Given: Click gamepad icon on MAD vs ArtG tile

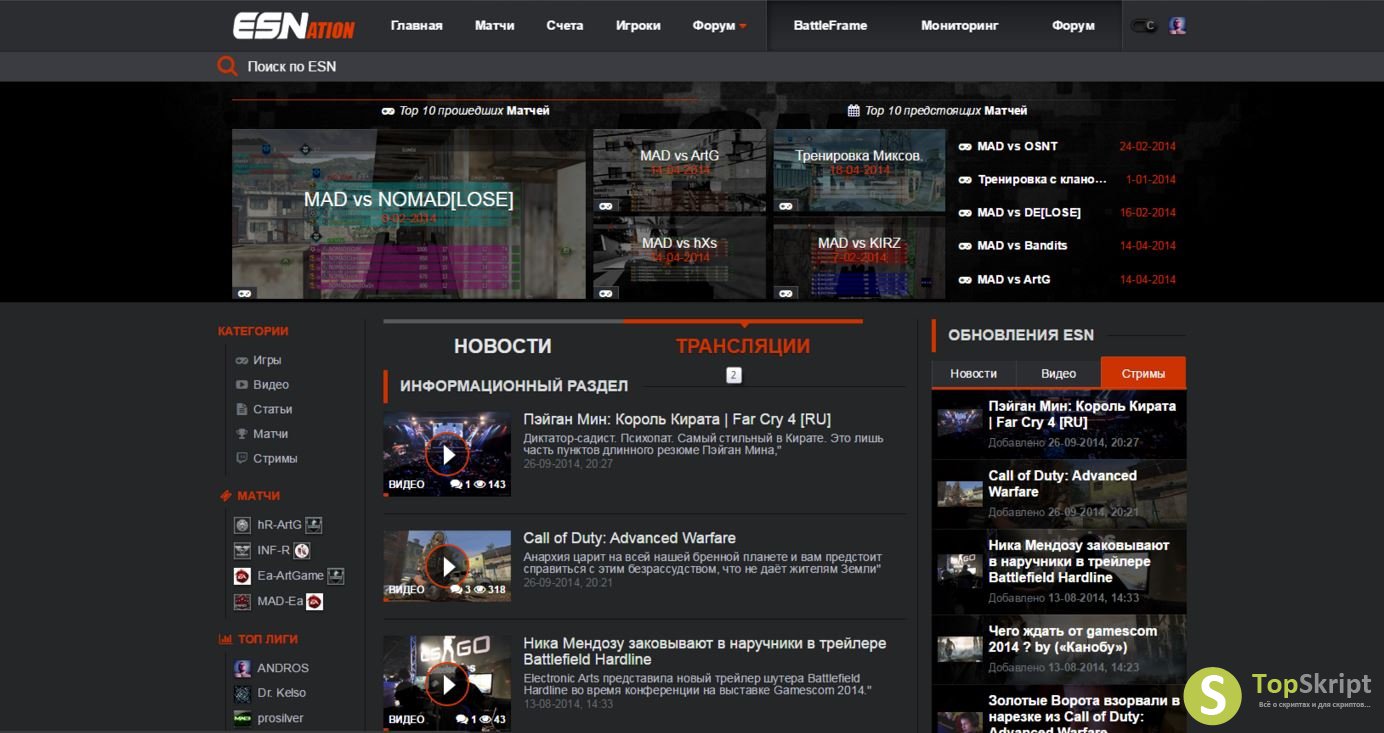Looking at the screenshot, I should [605, 206].
